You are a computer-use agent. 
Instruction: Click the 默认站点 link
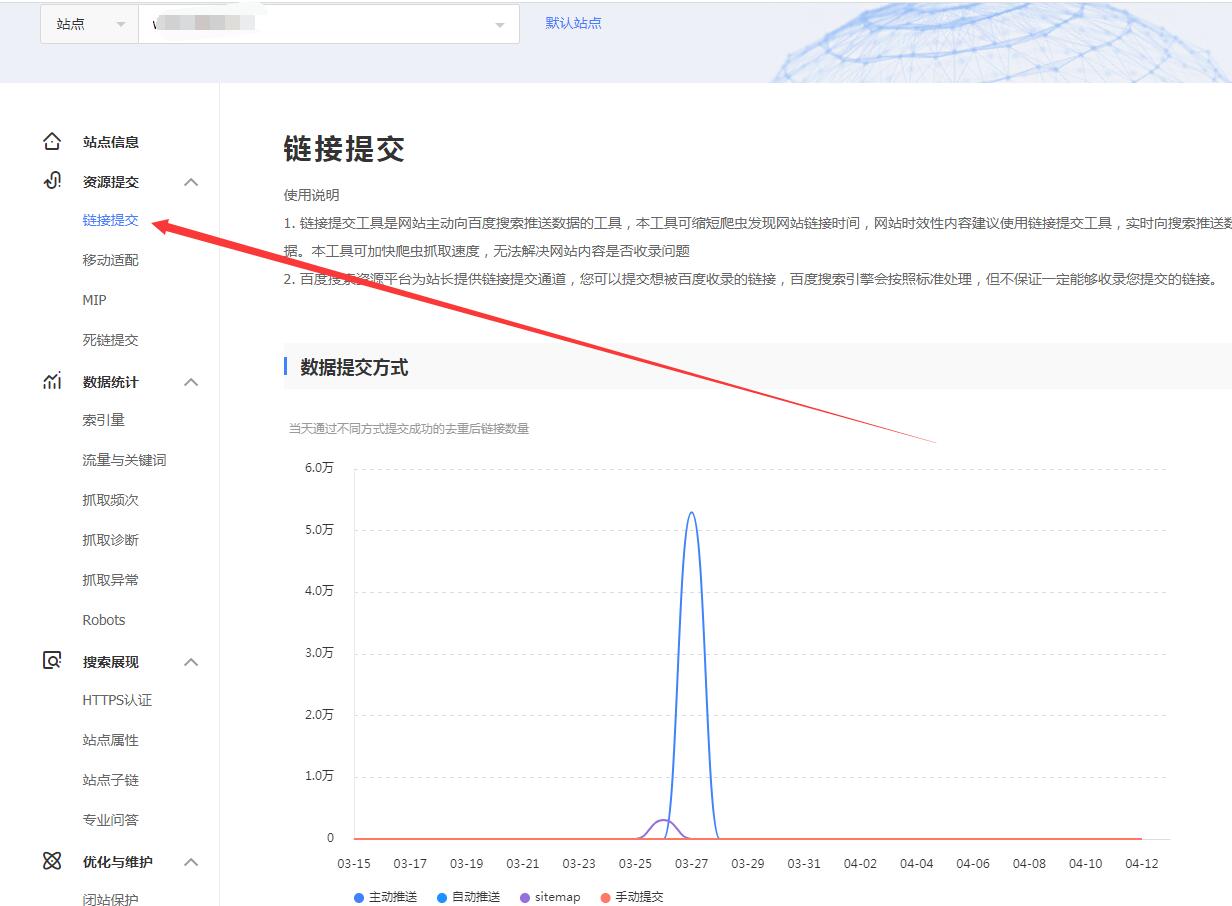[x=573, y=23]
